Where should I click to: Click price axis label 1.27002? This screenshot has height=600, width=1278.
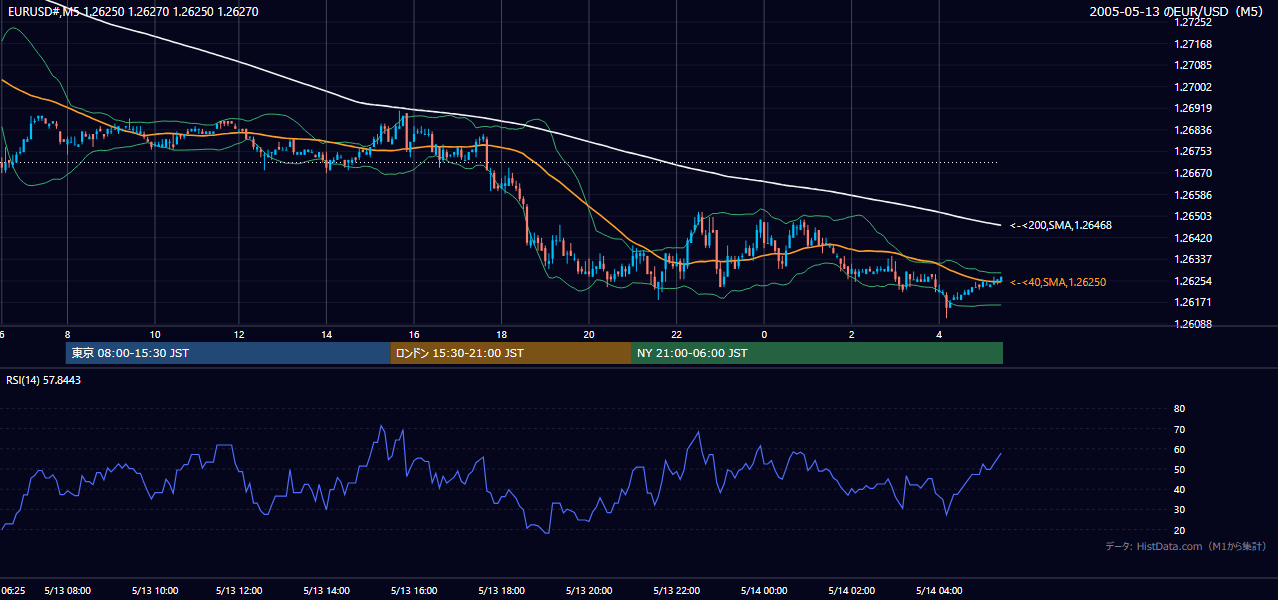tap(1194, 87)
